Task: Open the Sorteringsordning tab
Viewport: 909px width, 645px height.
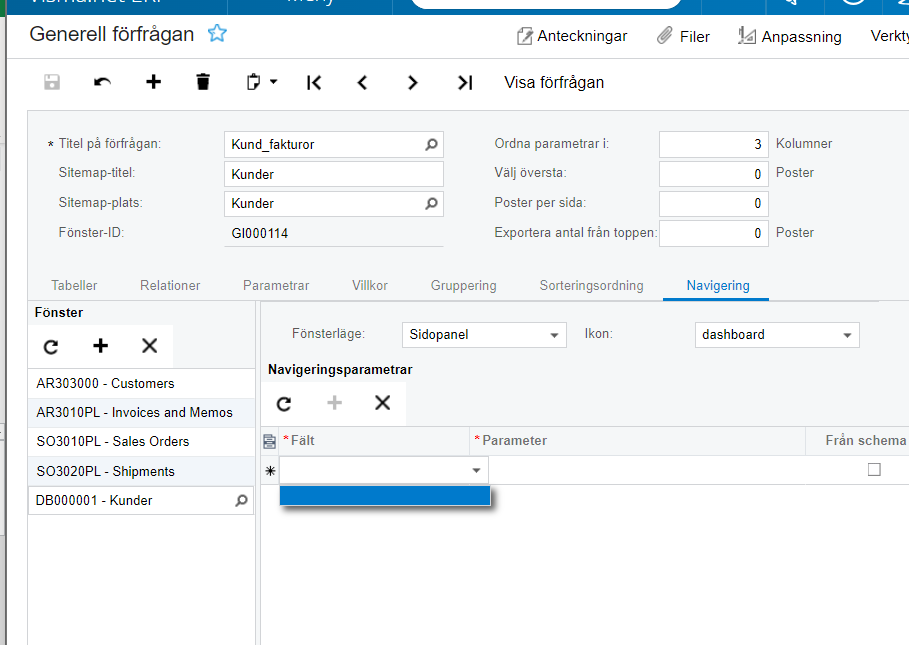Action: pos(591,285)
